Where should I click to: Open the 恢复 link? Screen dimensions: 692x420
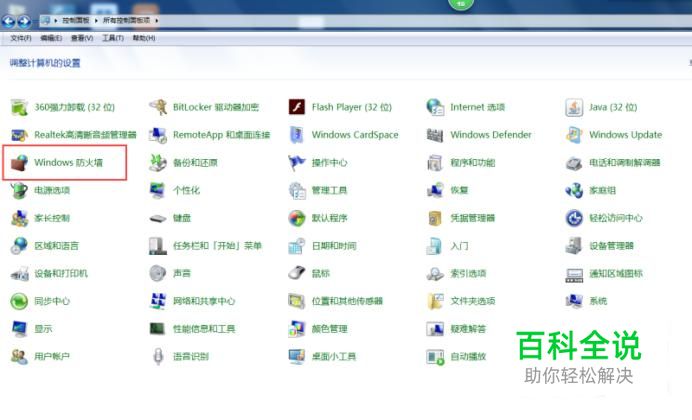tap(459, 191)
